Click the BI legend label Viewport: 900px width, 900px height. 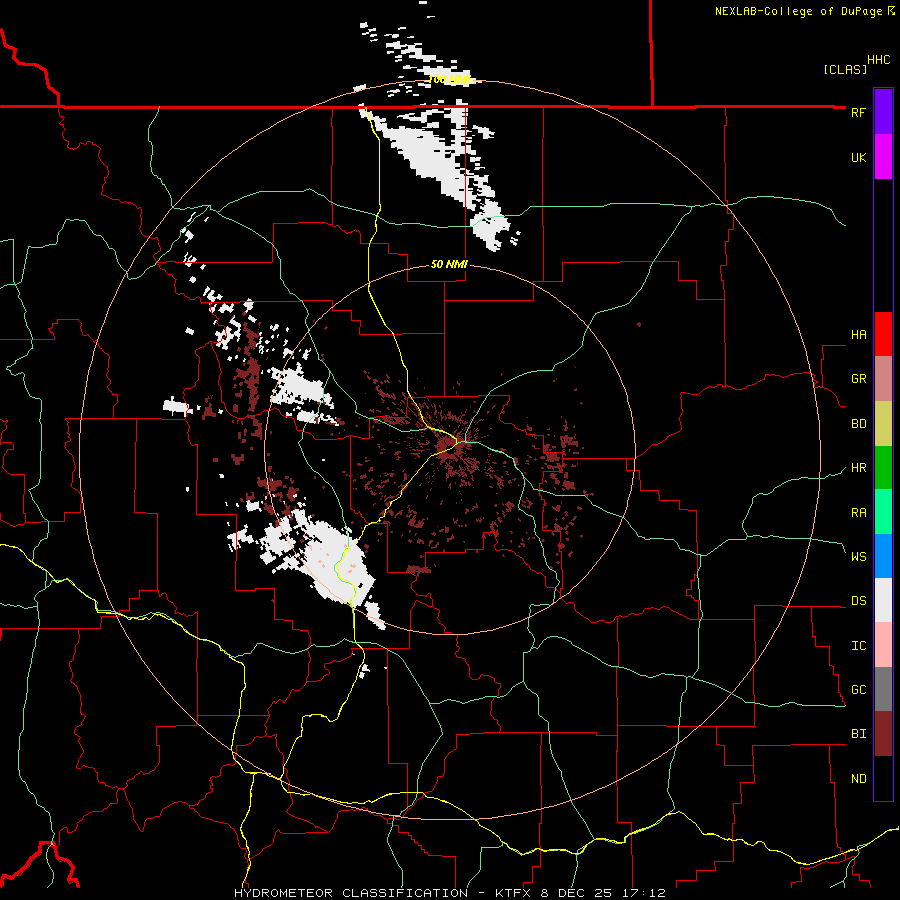pos(859,734)
